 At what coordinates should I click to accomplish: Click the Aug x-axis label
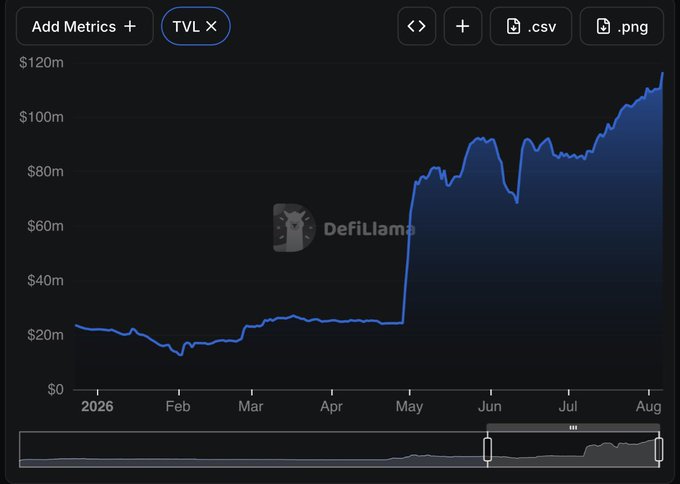(648, 406)
